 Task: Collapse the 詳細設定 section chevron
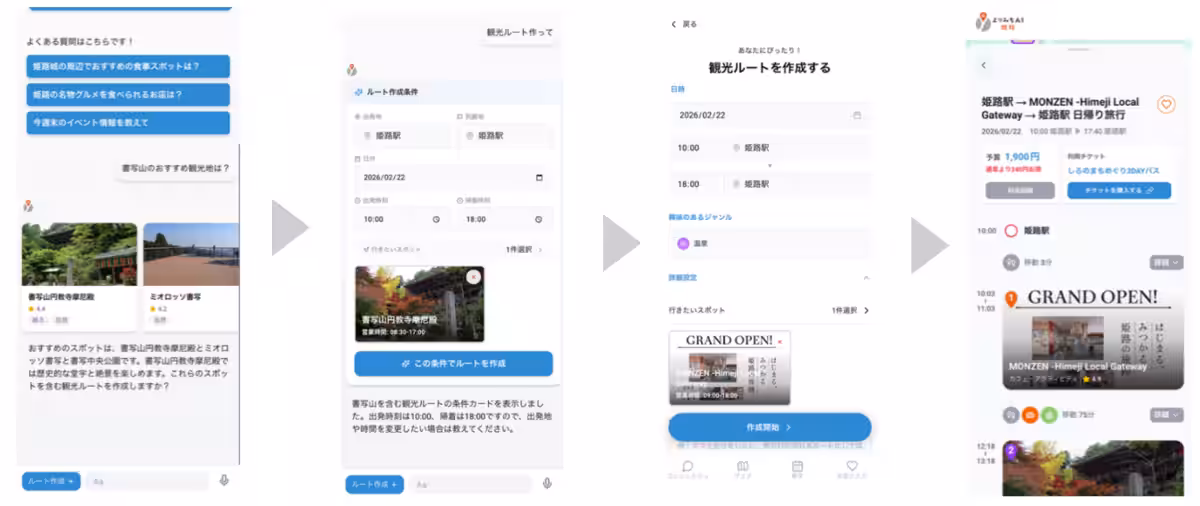[x=866, y=278]
